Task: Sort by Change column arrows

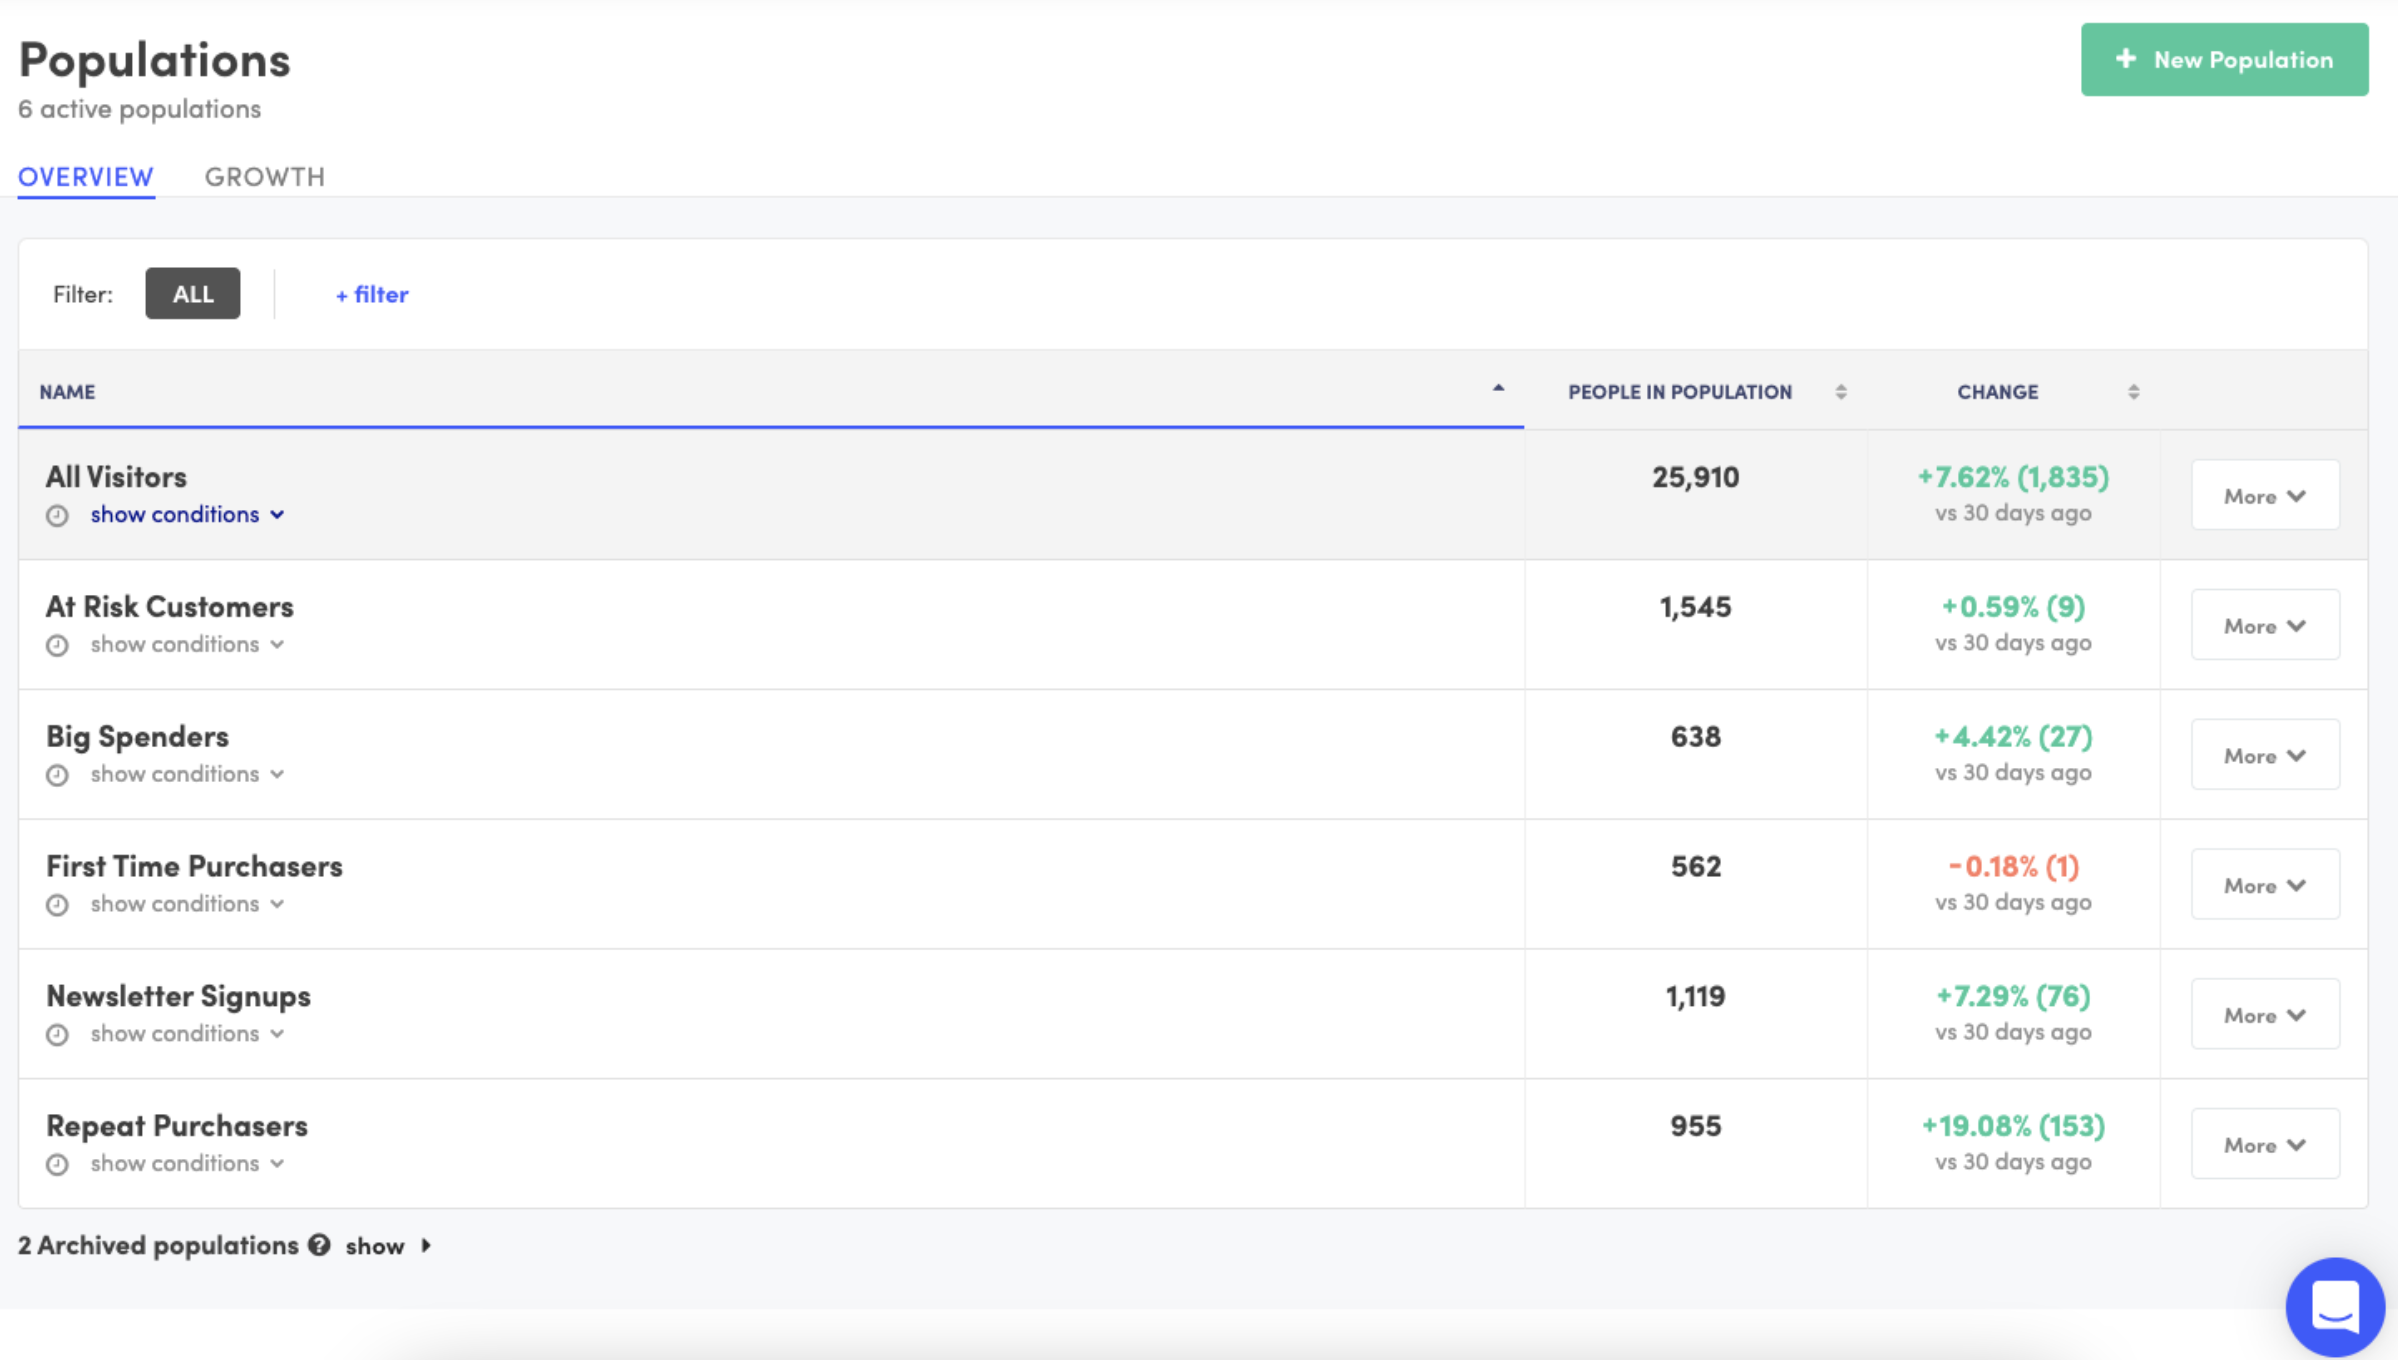Action: (2134, 392)
